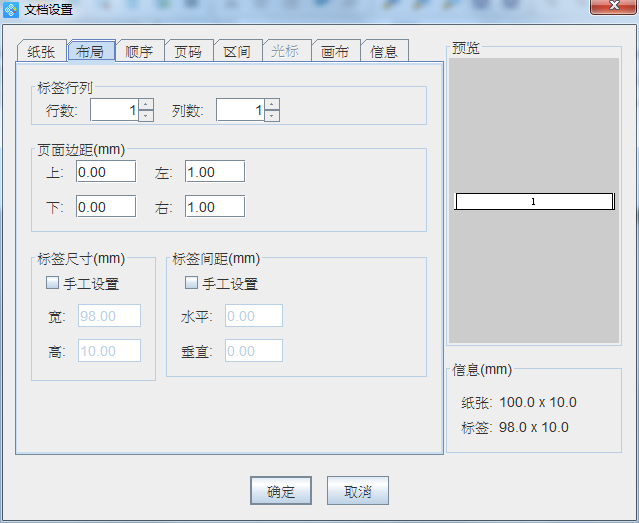Click the 上 margin input field
This screenshot has width=639, height=523.
[x=106, y=172]
